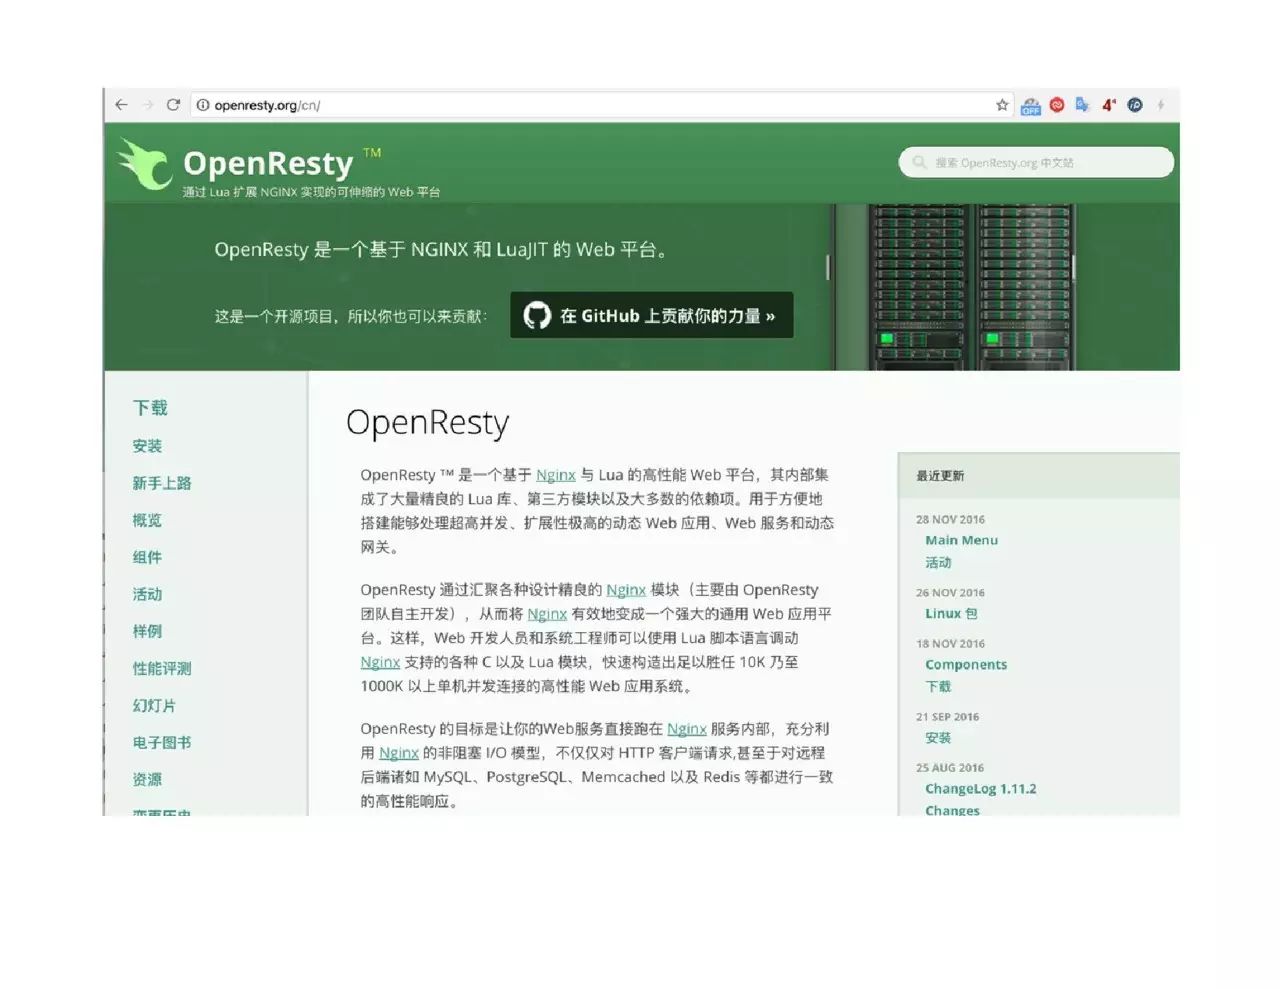Click the Nginx link before 有效地变成

pyautogui.click(x=547, y=614)
